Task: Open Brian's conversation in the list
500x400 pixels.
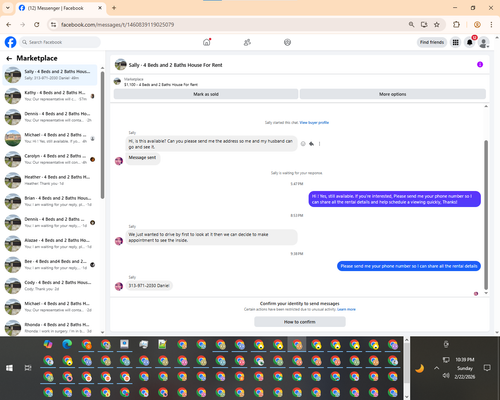Action: (x=50, y=201)
